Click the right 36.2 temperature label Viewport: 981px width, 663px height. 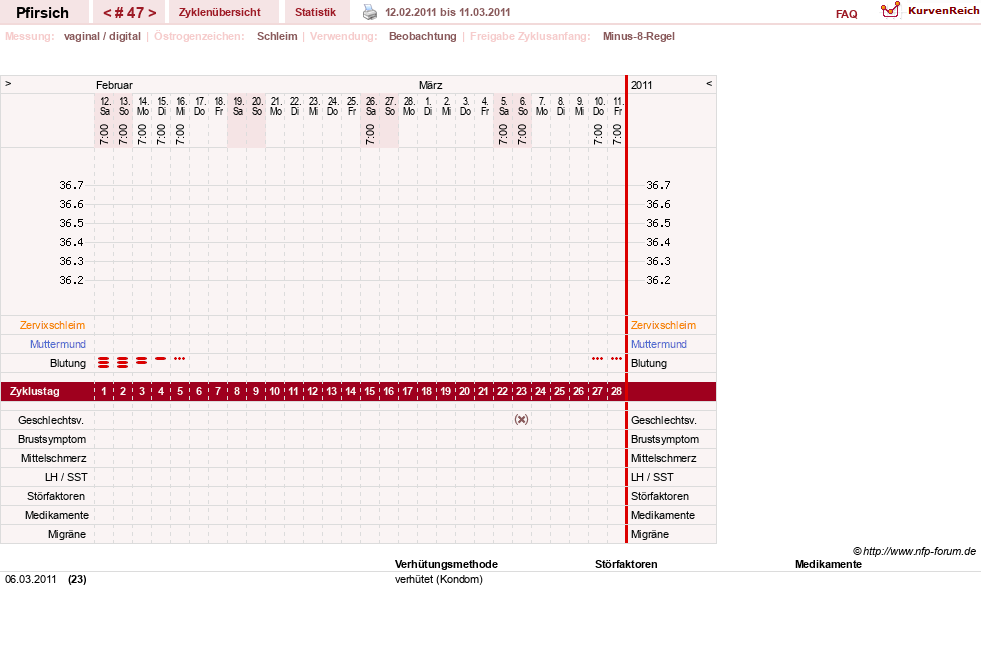pos(658,280)
